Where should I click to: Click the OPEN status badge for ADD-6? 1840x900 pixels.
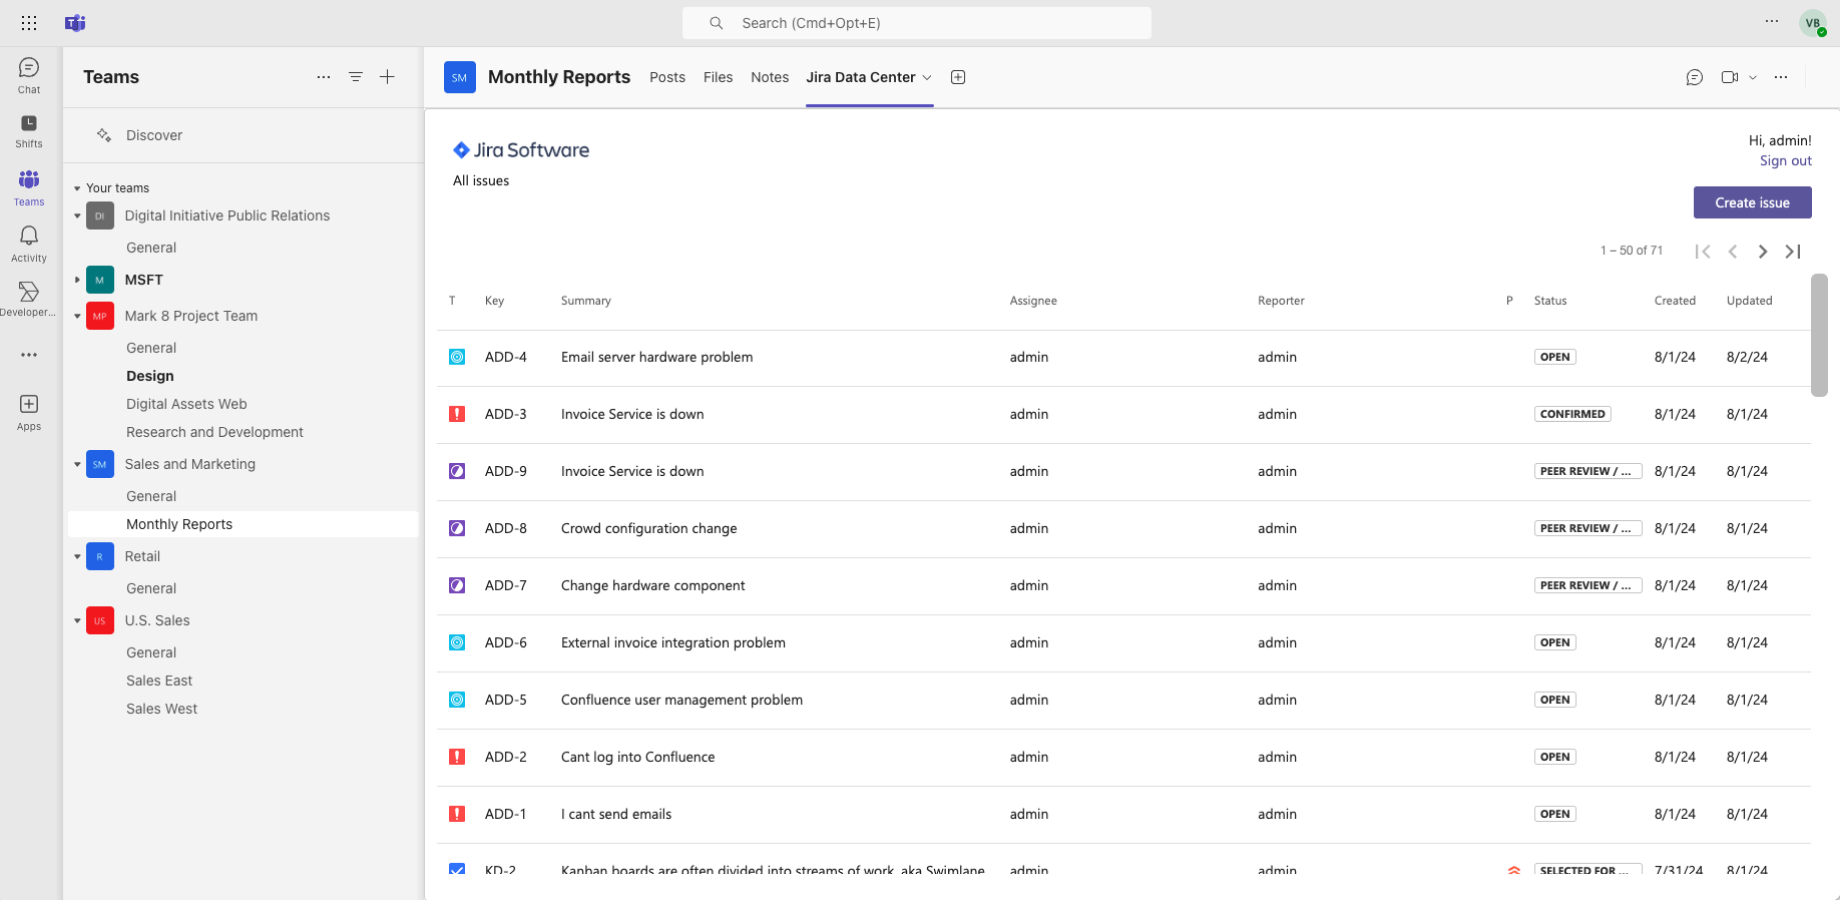pyautogui.click(x=1555, y=643)
